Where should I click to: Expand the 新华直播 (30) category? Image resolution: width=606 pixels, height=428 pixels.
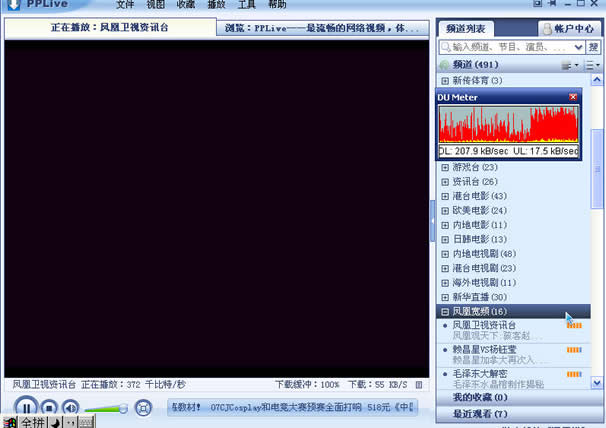coord(445,297)
